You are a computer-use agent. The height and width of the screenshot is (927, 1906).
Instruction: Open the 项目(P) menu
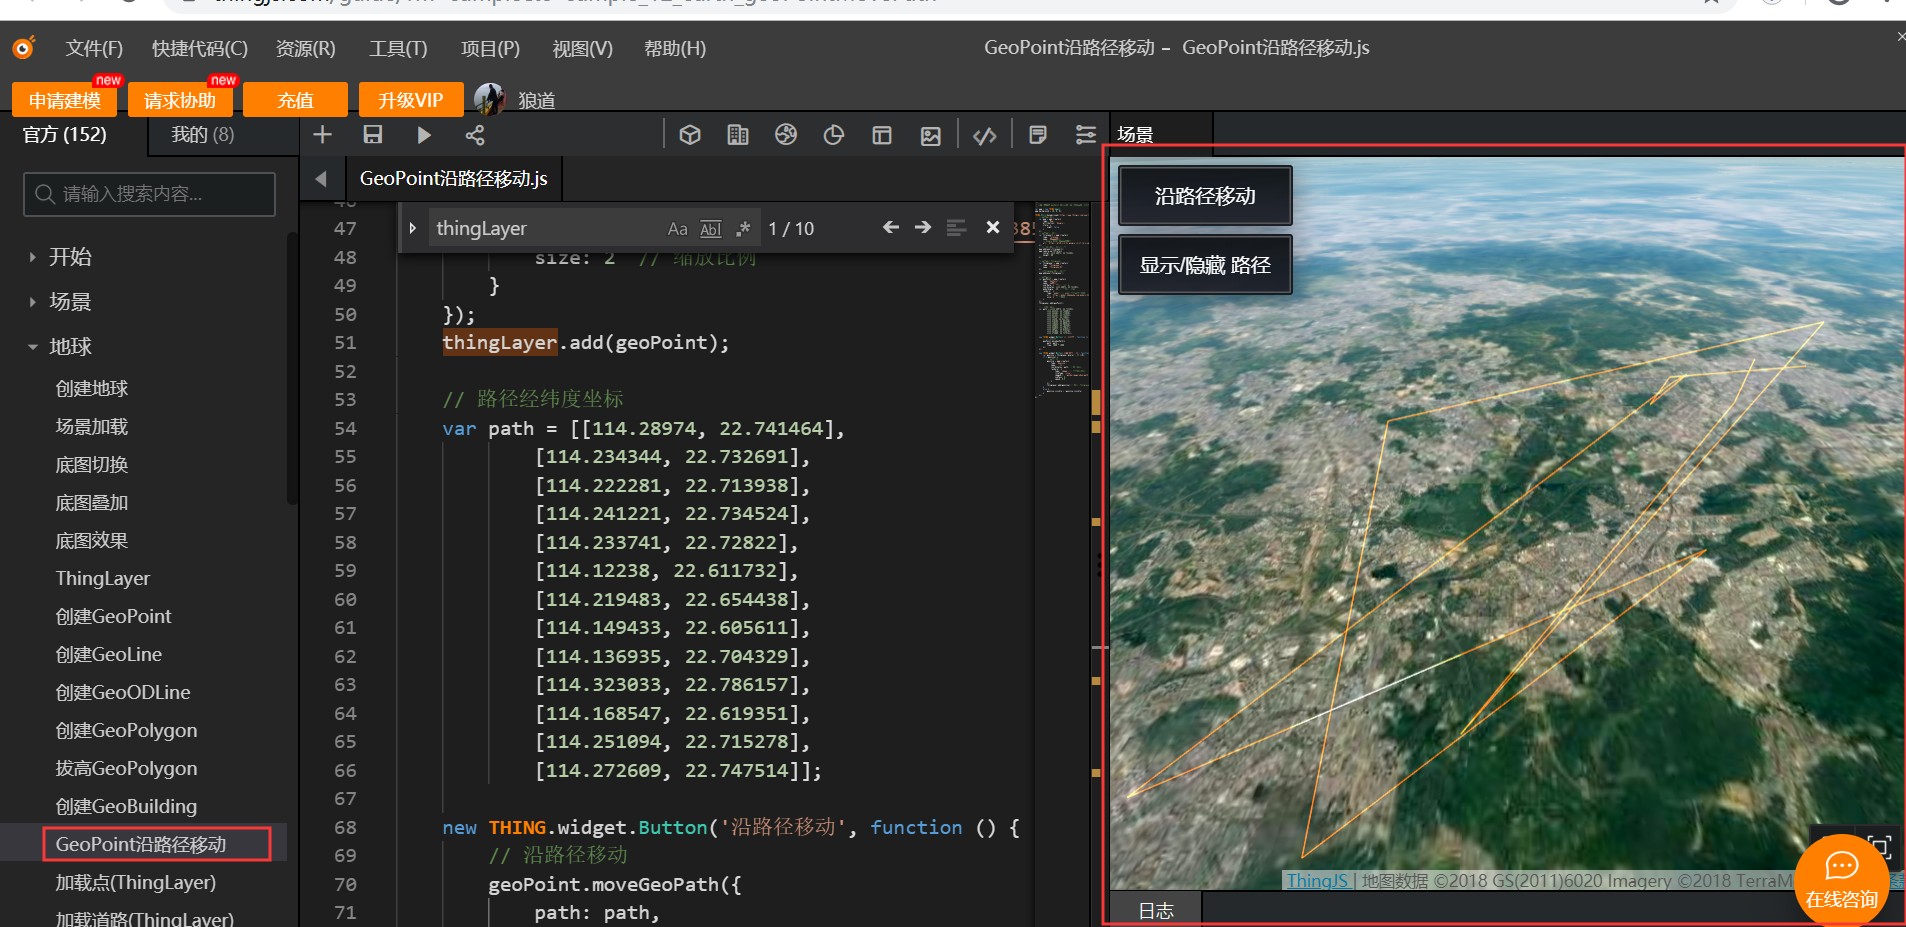[490, 48]
